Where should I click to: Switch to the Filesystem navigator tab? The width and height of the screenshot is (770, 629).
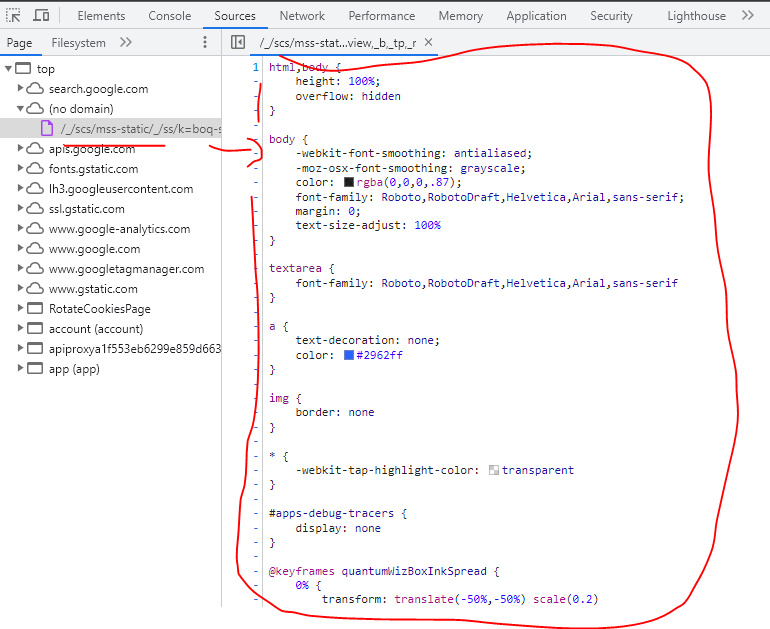tap(78, 42)
